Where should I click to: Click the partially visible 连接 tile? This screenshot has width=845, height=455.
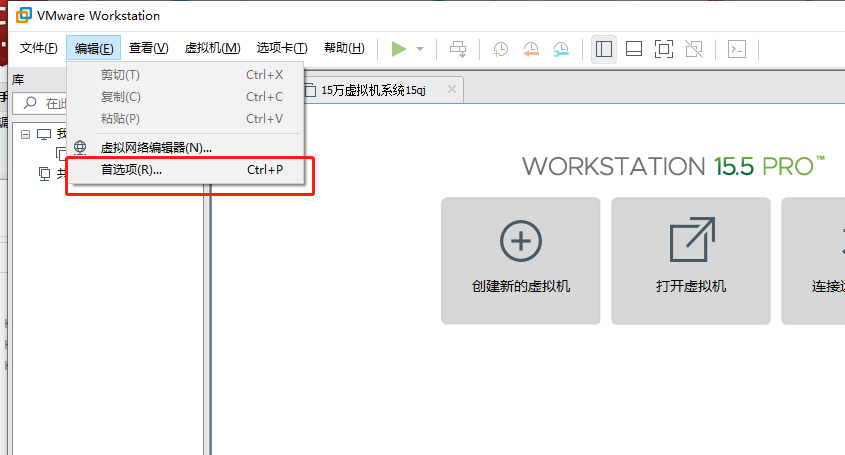tap(813, 260)
